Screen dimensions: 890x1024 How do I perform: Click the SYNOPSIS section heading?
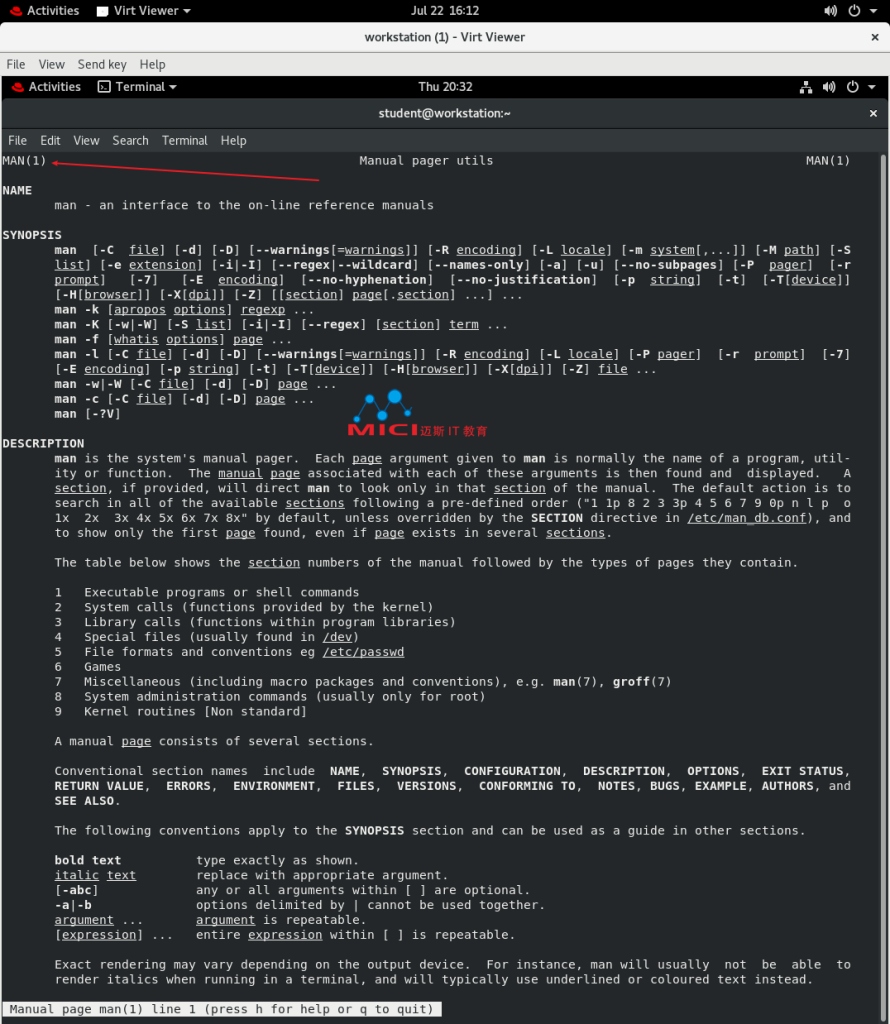pyautogui.click(x=32, y=235)
